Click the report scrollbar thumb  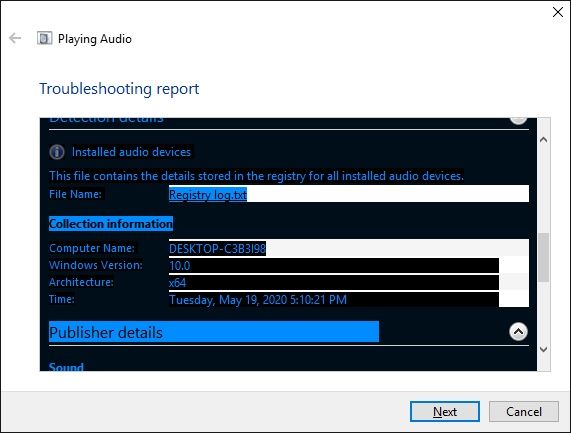[544, 257]
